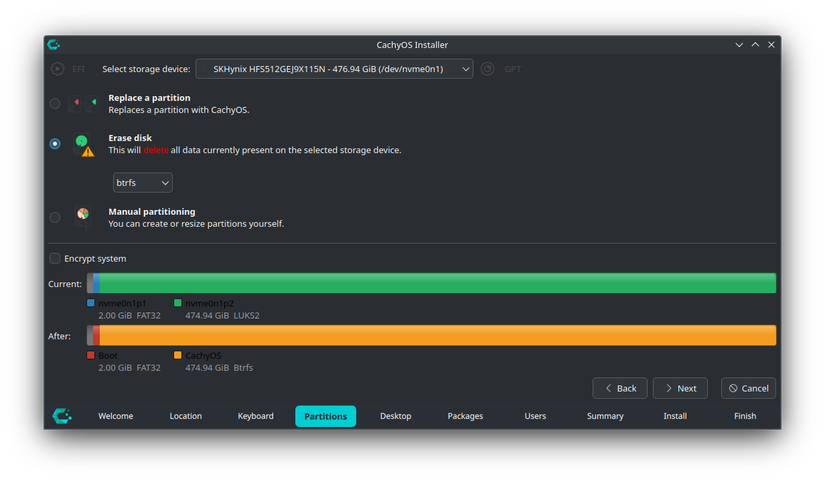Click the Manual partitioning pie icon
The width and height of the screenshot is (825, 481).
click(83, 216)
